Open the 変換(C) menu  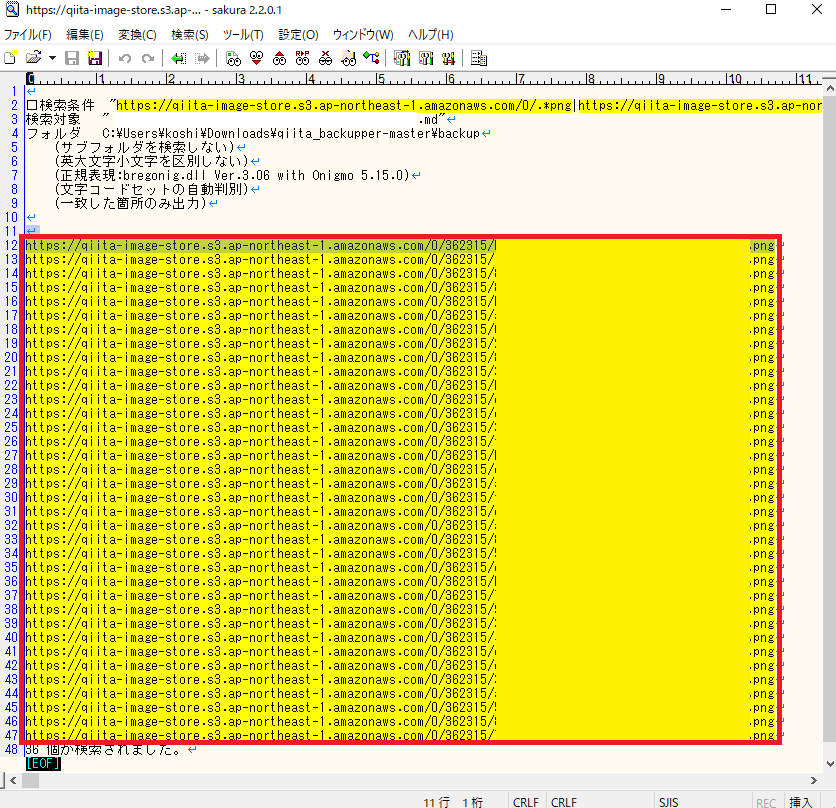click(137, 35)
